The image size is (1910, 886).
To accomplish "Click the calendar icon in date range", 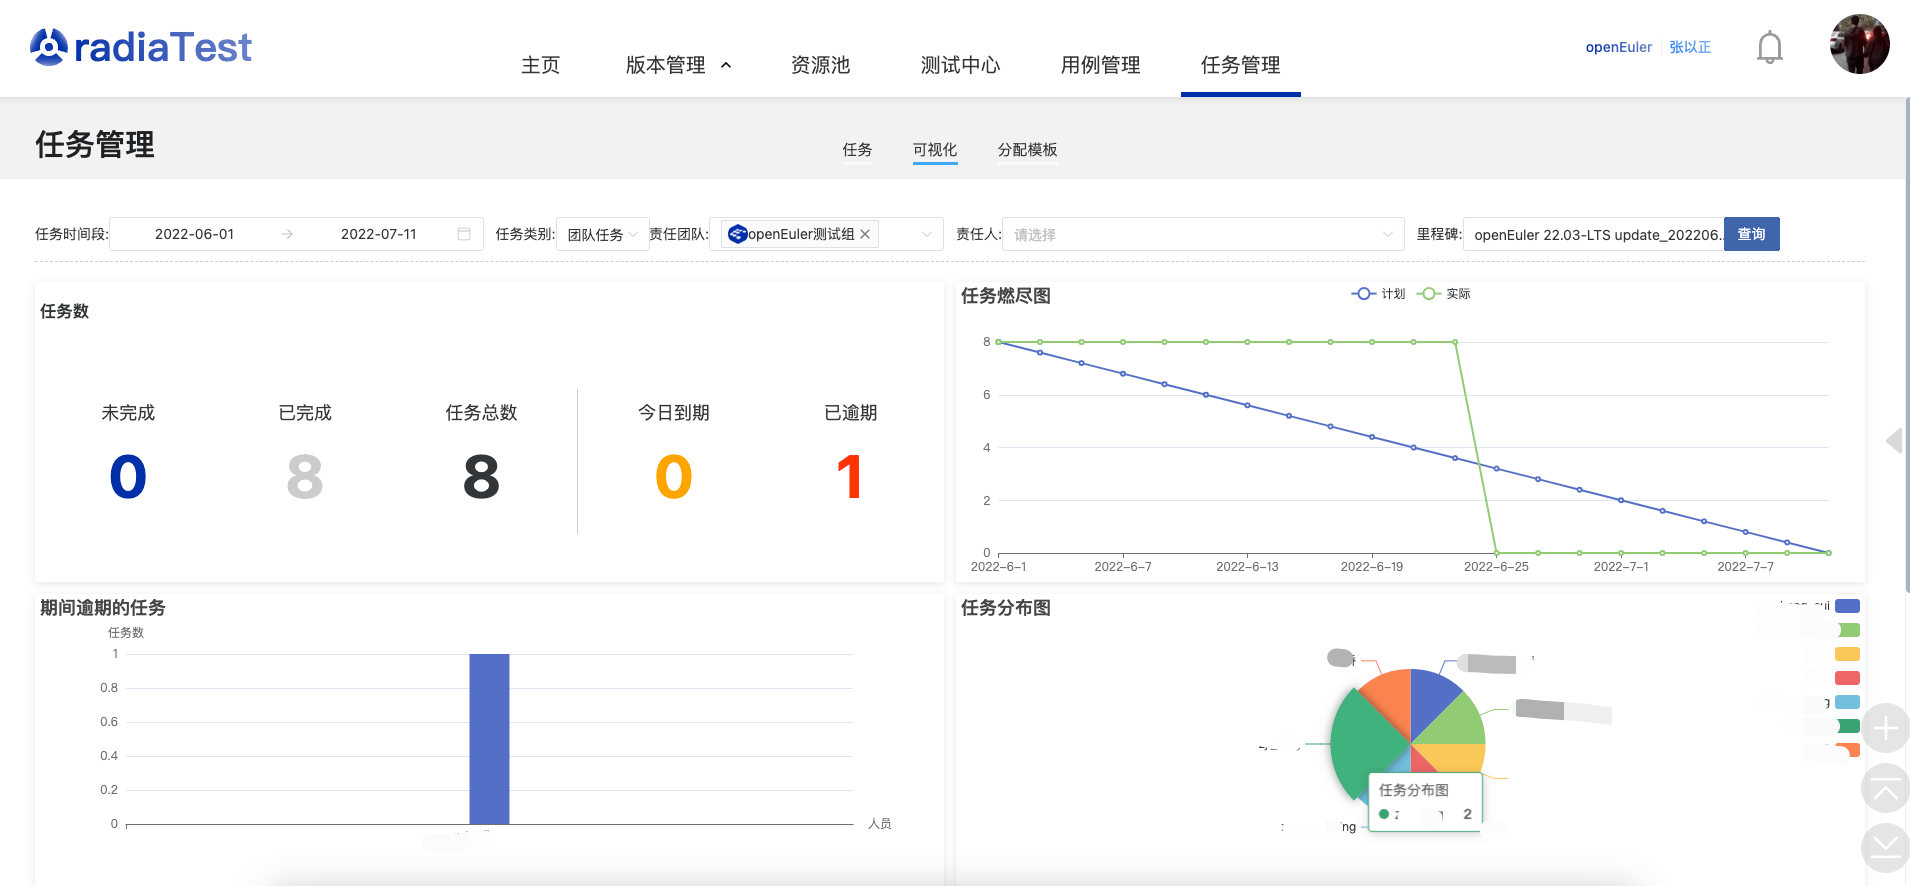I will (464, 234).
